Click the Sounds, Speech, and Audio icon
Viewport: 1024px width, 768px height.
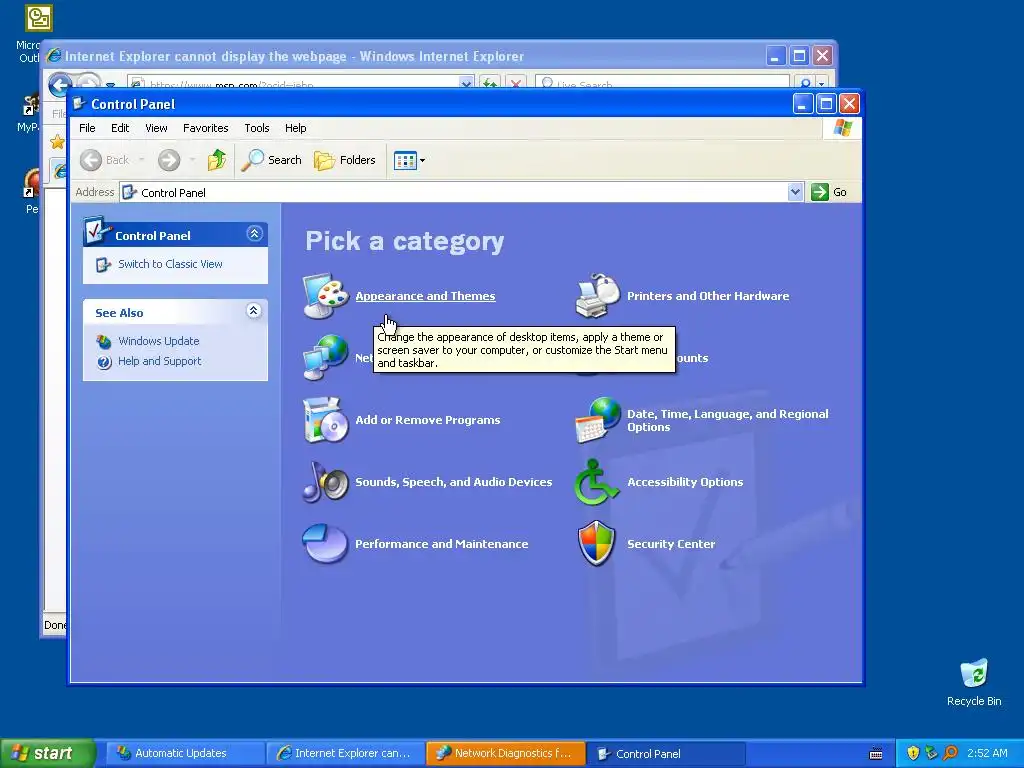pos(326,482)
